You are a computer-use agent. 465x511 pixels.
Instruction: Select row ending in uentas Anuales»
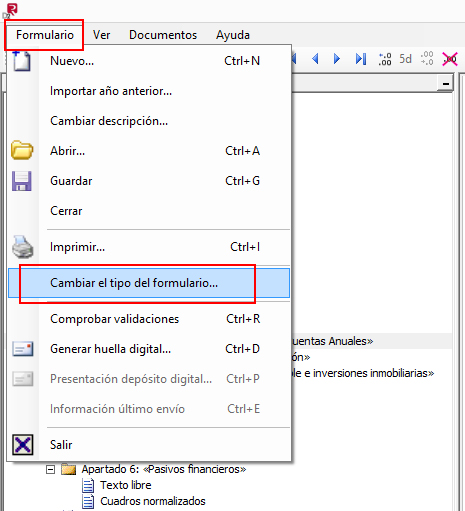point(372,341)
